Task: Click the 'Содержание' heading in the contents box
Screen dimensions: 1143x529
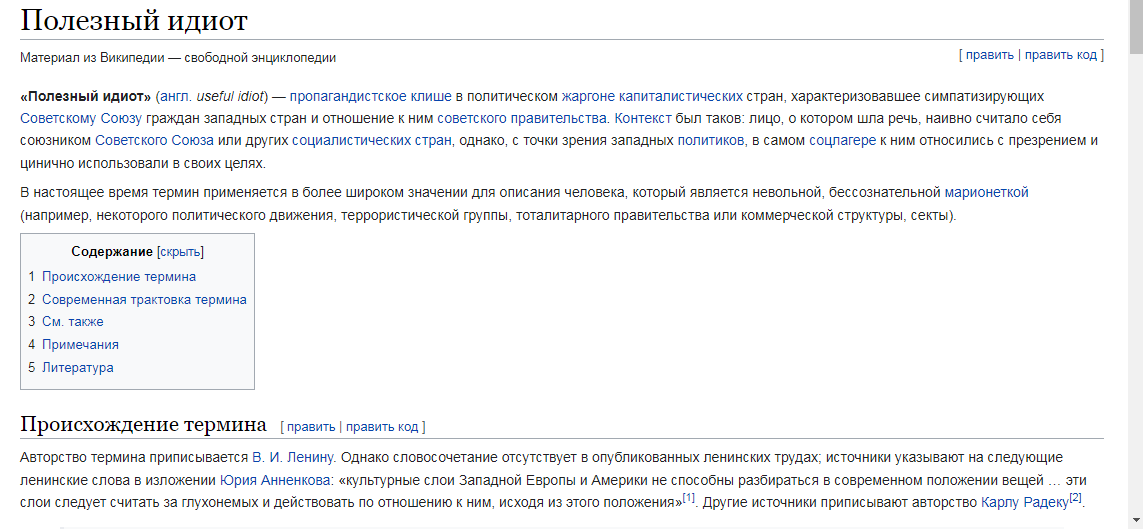Action: click(112, 252)
